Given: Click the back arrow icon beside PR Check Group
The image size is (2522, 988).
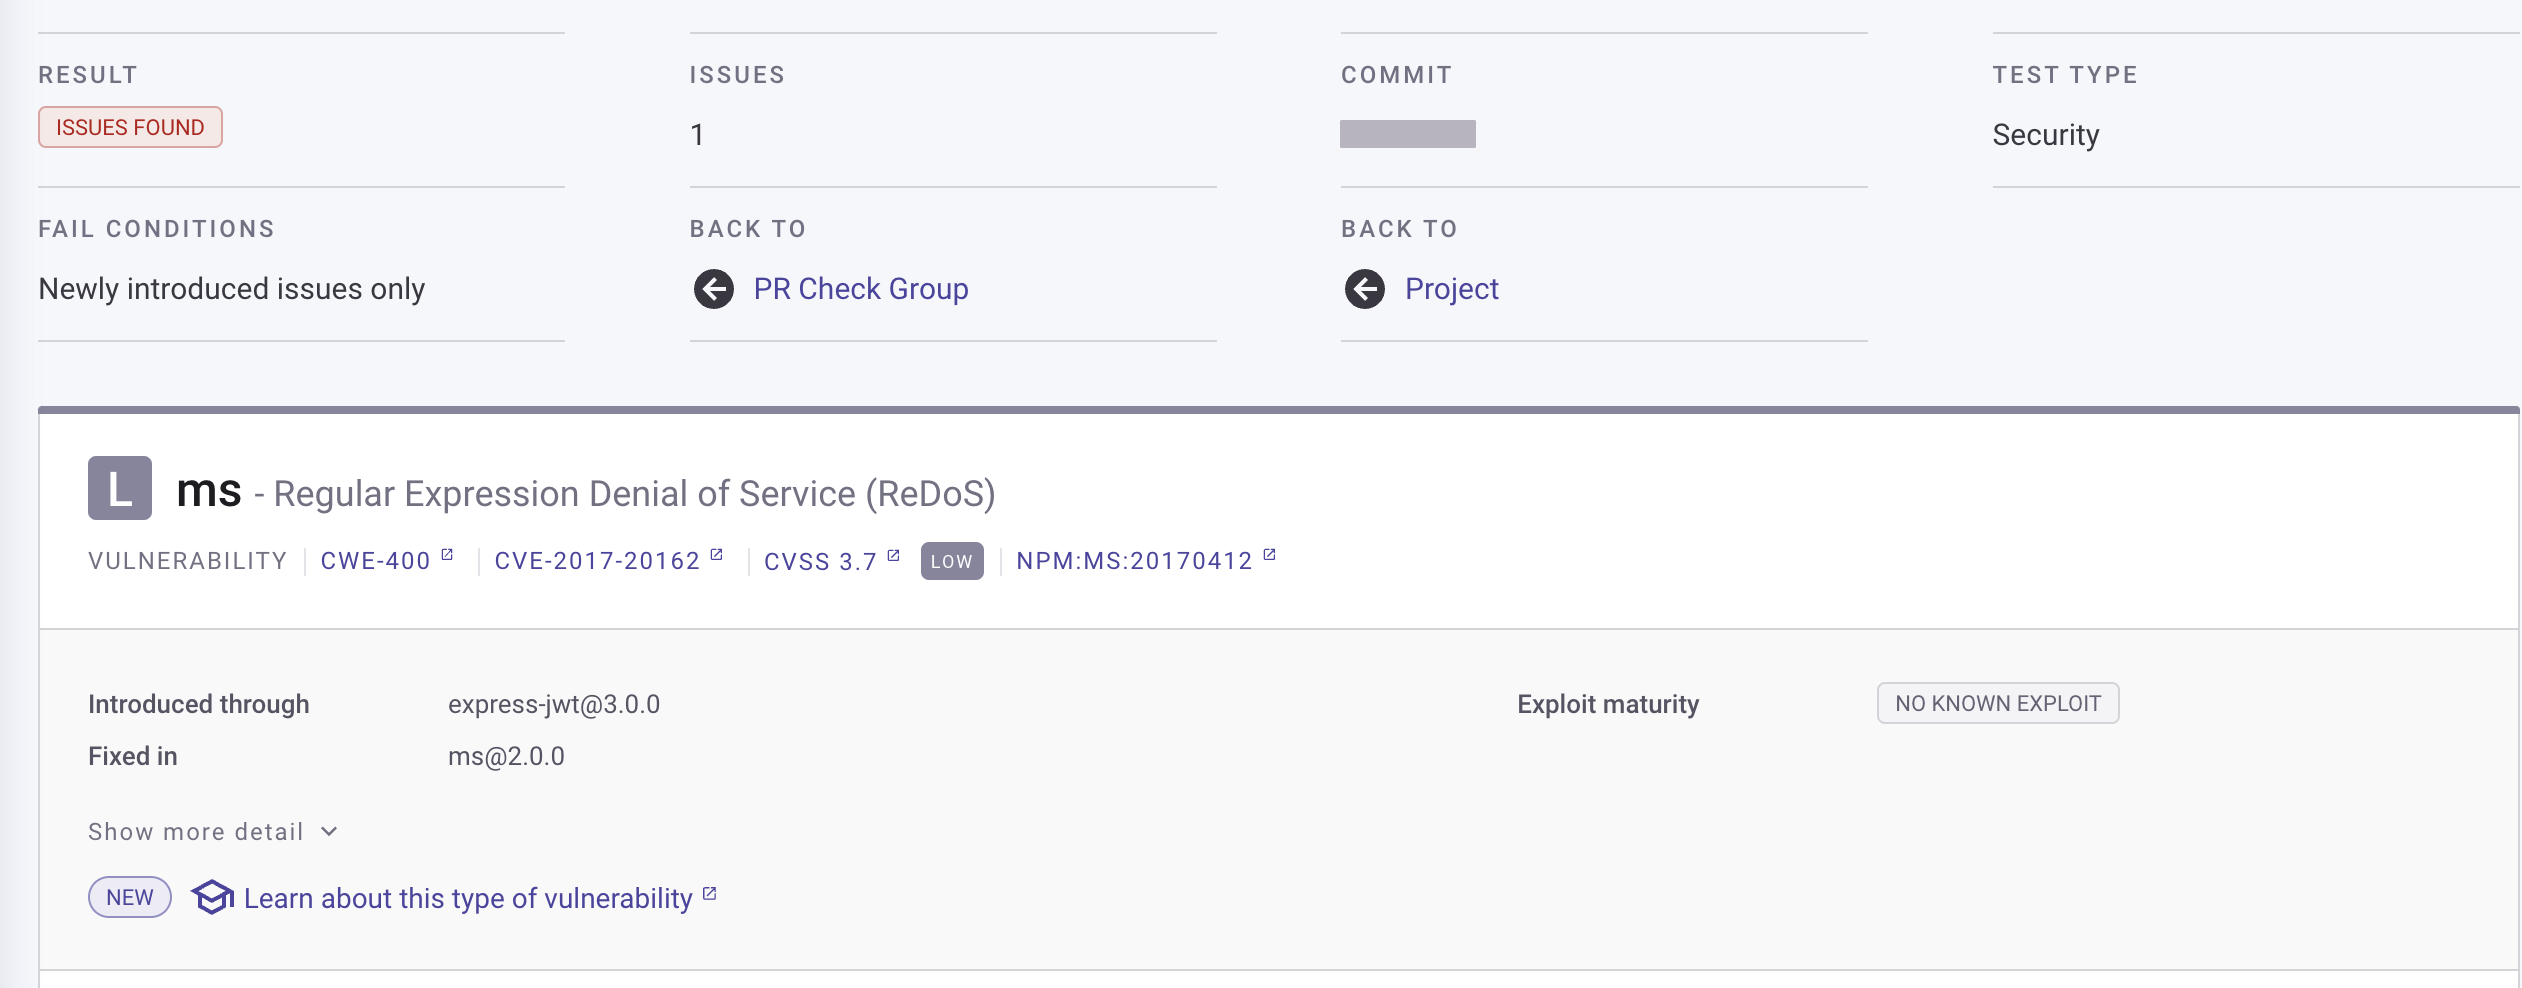Looking at the screenshot, I should (714, 289).
